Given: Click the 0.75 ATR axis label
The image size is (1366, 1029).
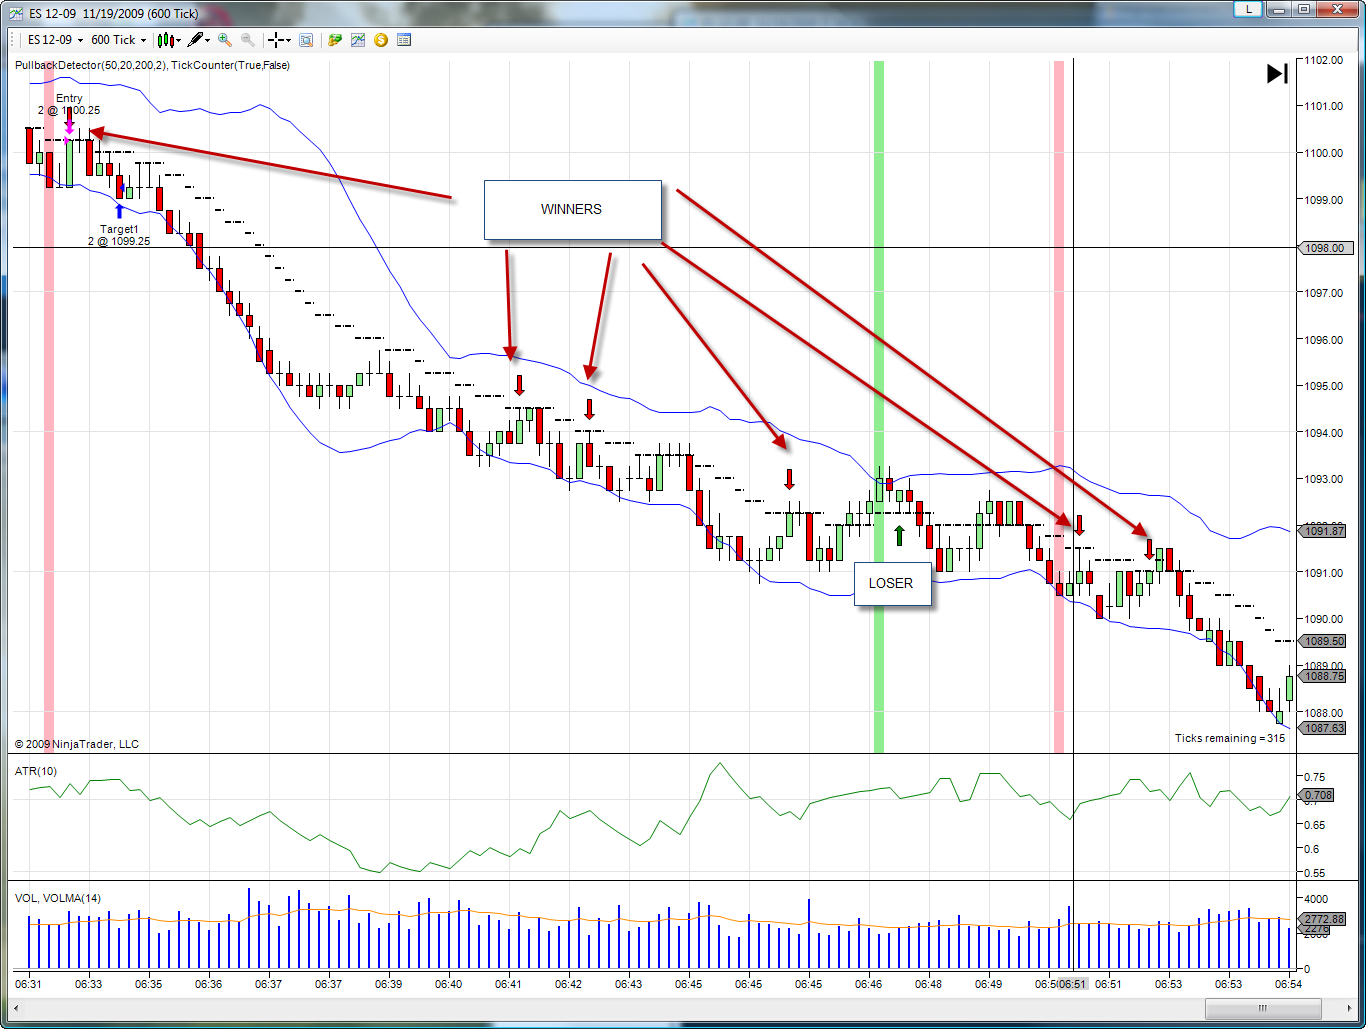Looking at the screenshot, I should [x=1316, y=777].
